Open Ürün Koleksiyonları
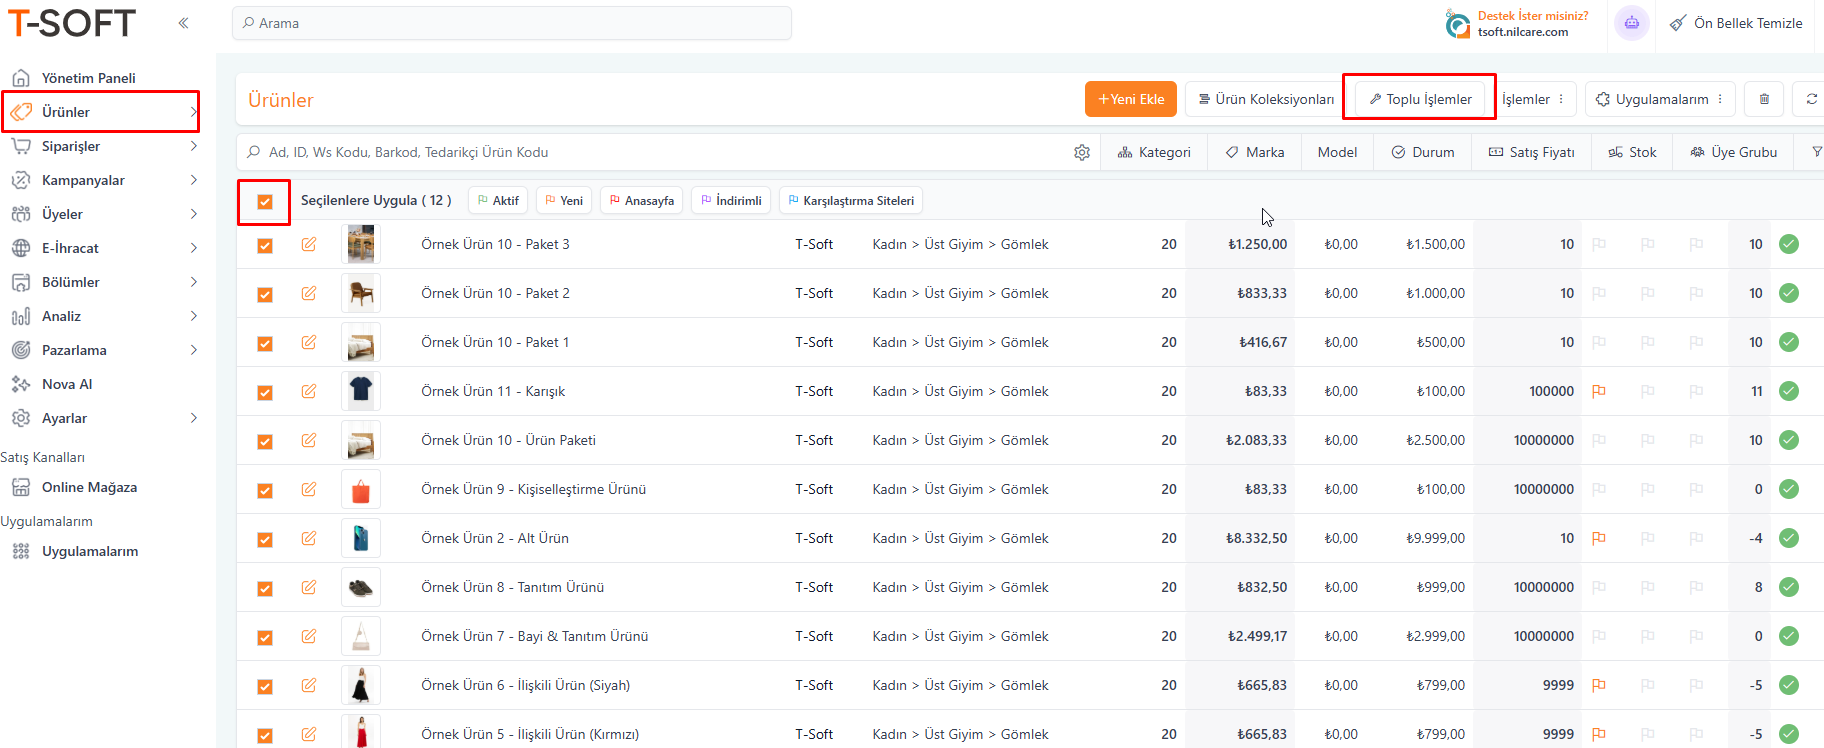The height and width of the screenshot is (748, 1824). tap(1266, 99)
